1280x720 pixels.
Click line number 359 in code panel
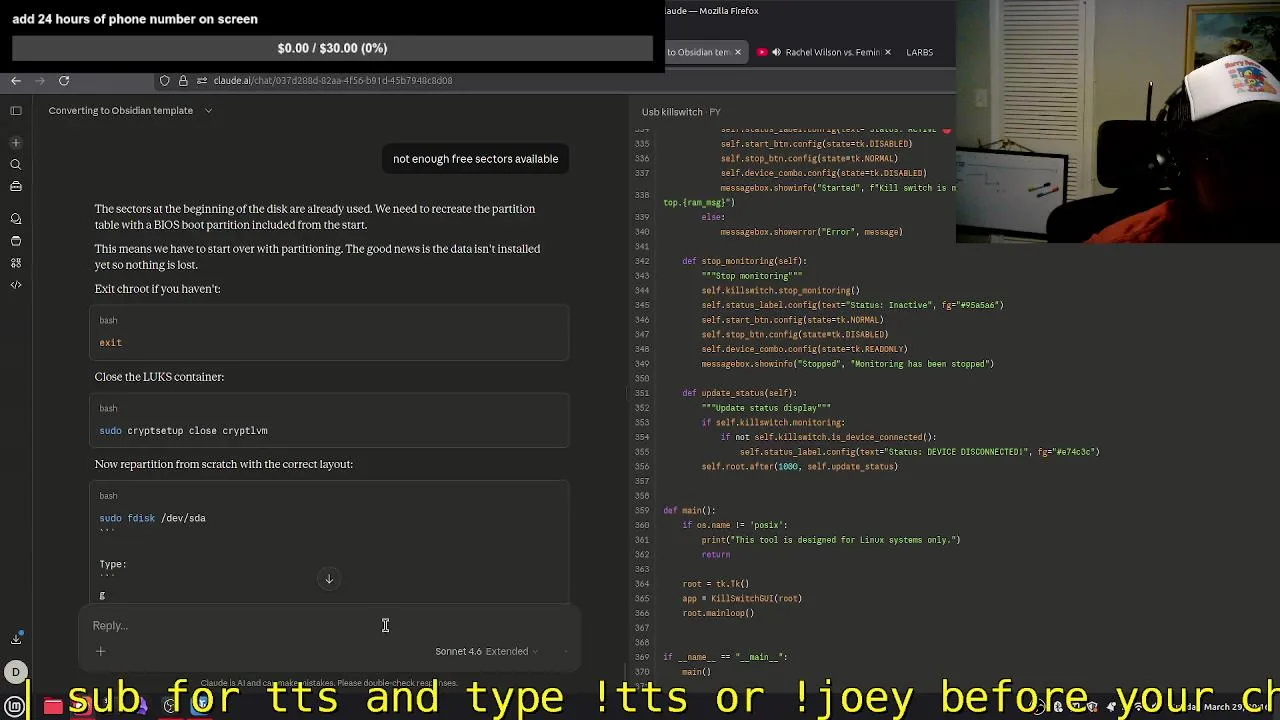(642, 511)
